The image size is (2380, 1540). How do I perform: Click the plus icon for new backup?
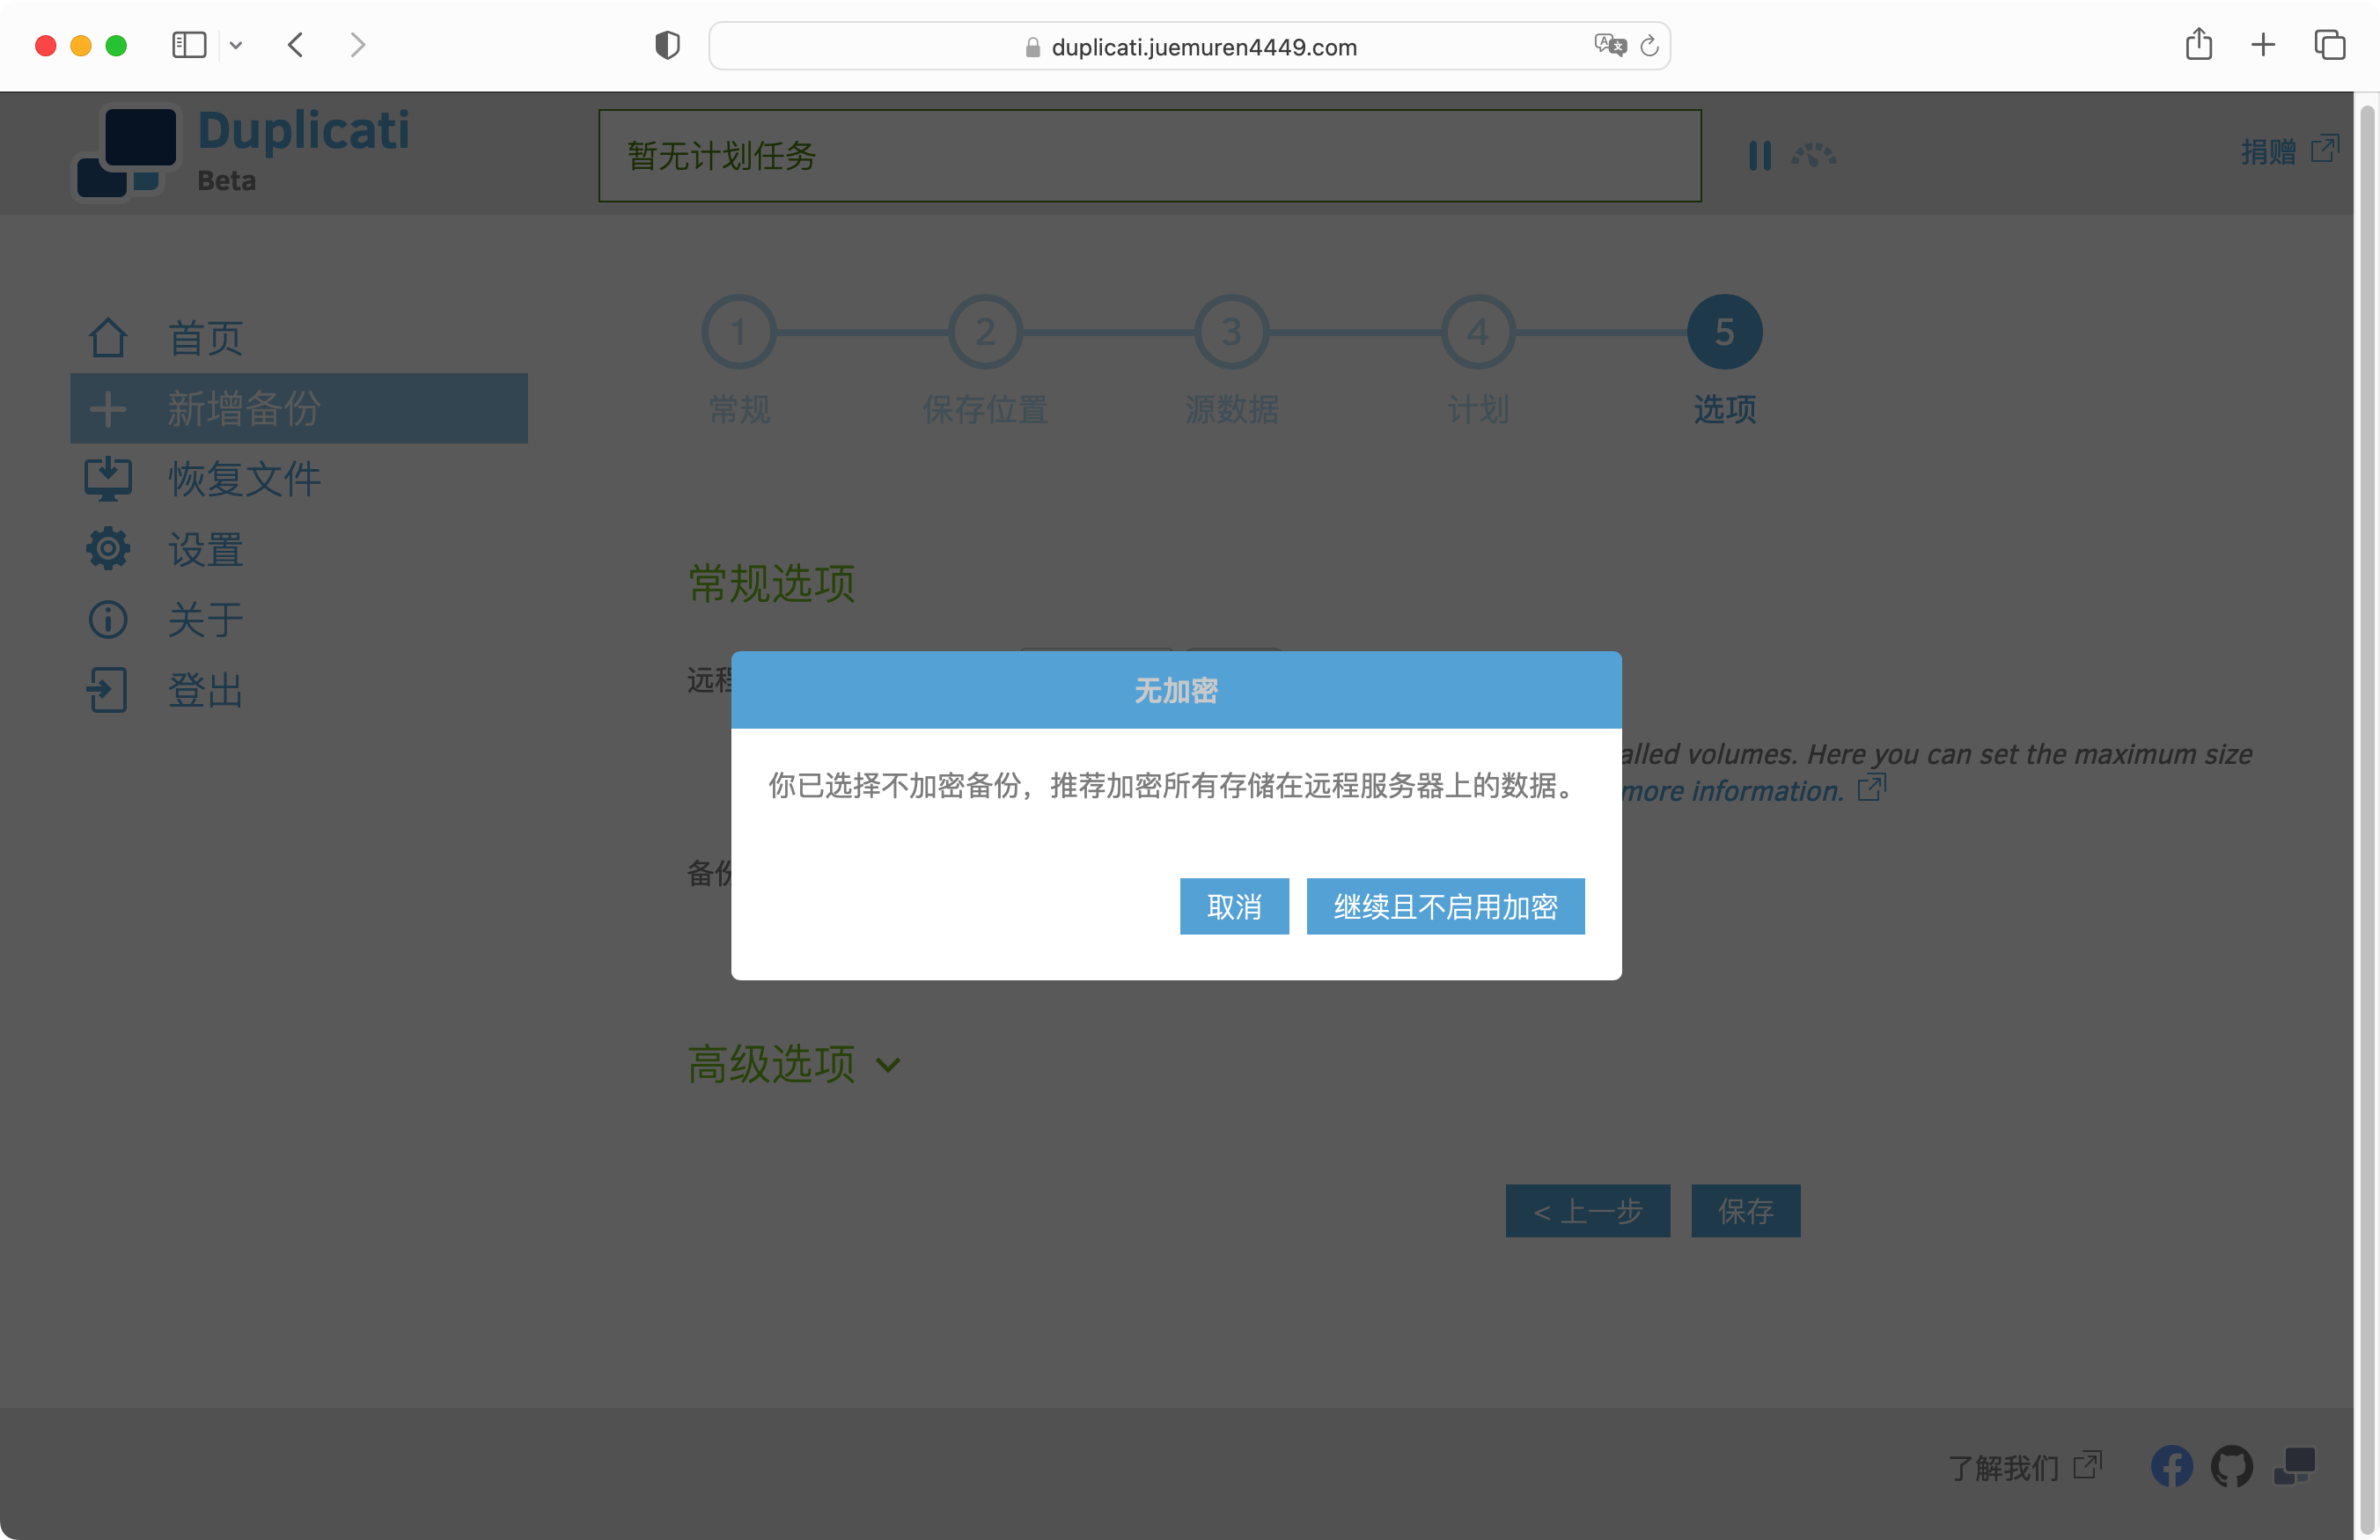[108, 408]
